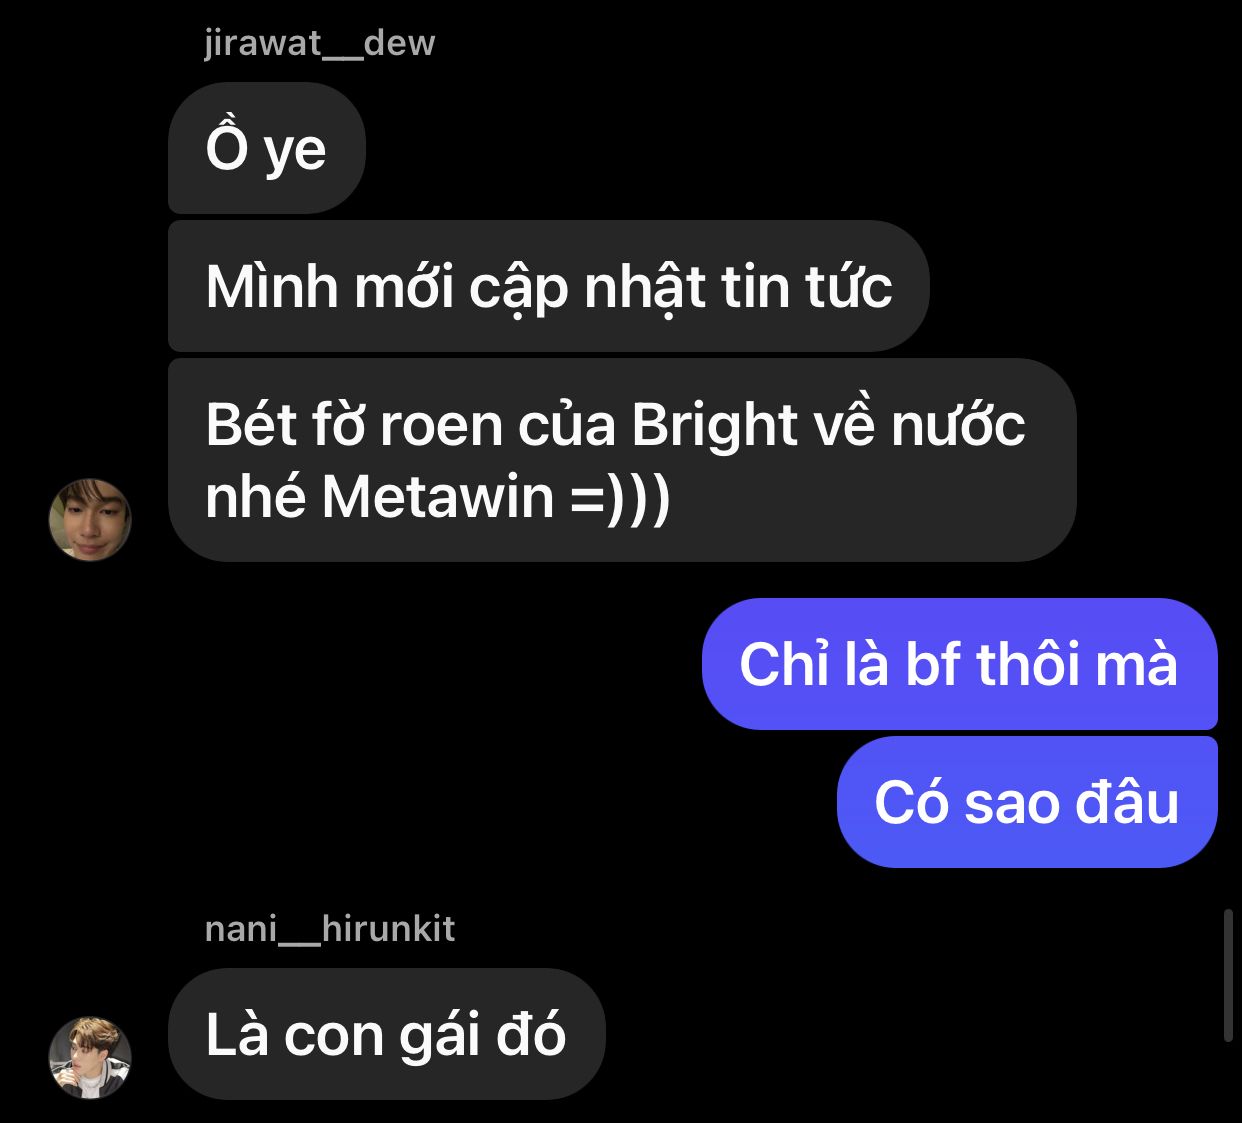This screenshot has width=1242, height=1123.
Task: Tap the "=)))" emoticon text
Action: (620, 496)
